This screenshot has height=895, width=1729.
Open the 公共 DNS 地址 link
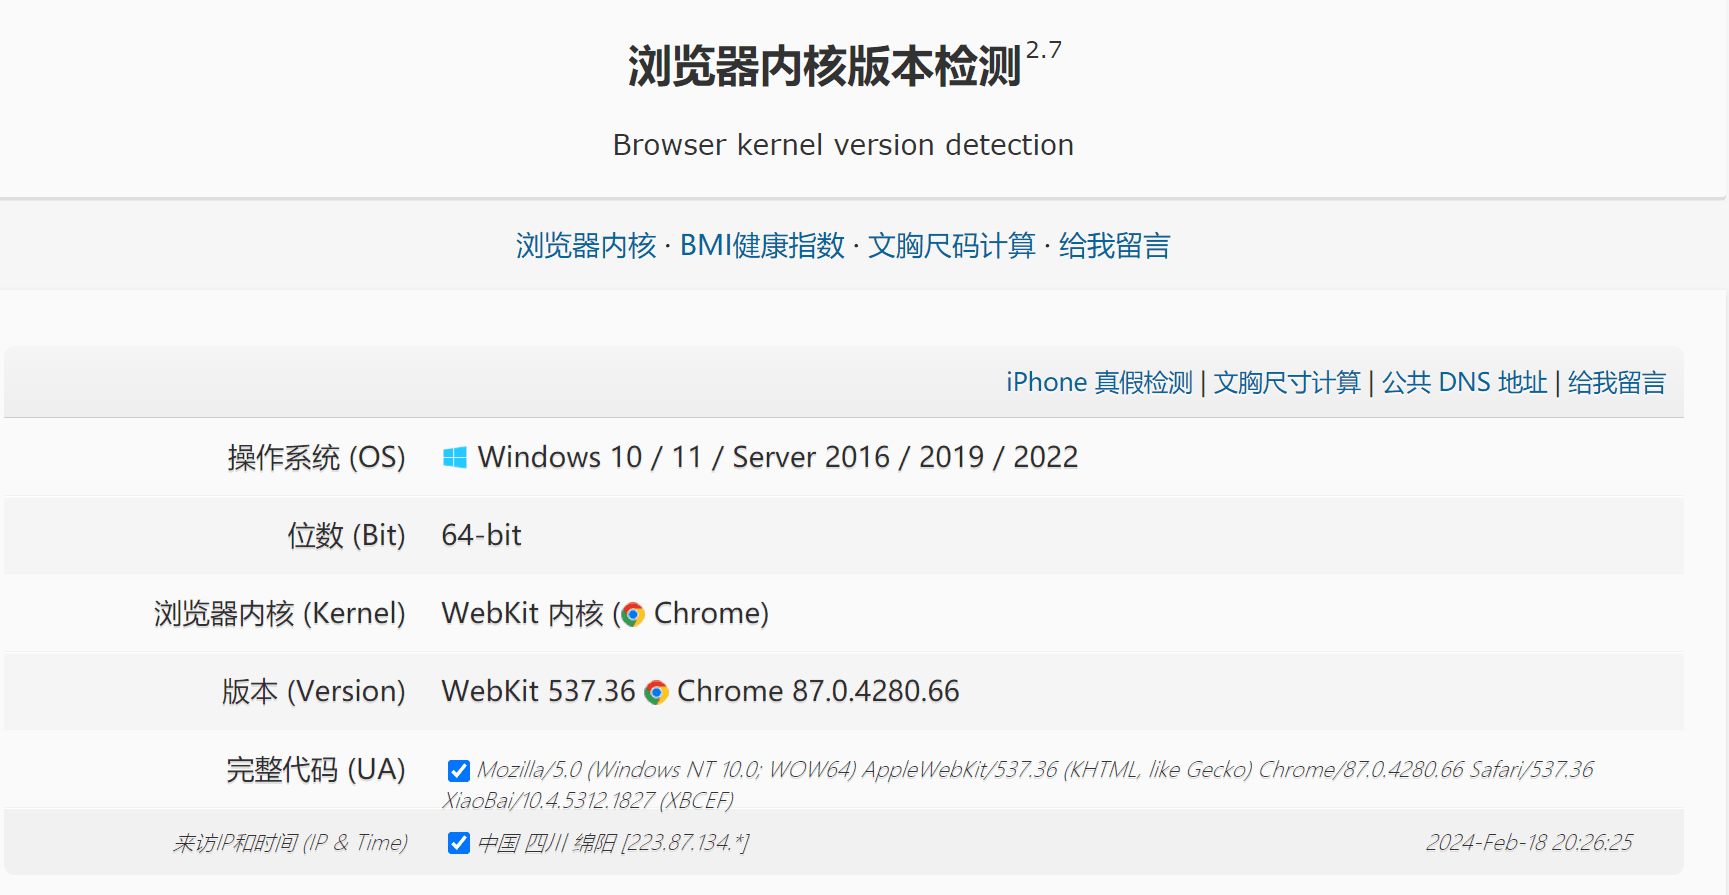coord(1464,382)
